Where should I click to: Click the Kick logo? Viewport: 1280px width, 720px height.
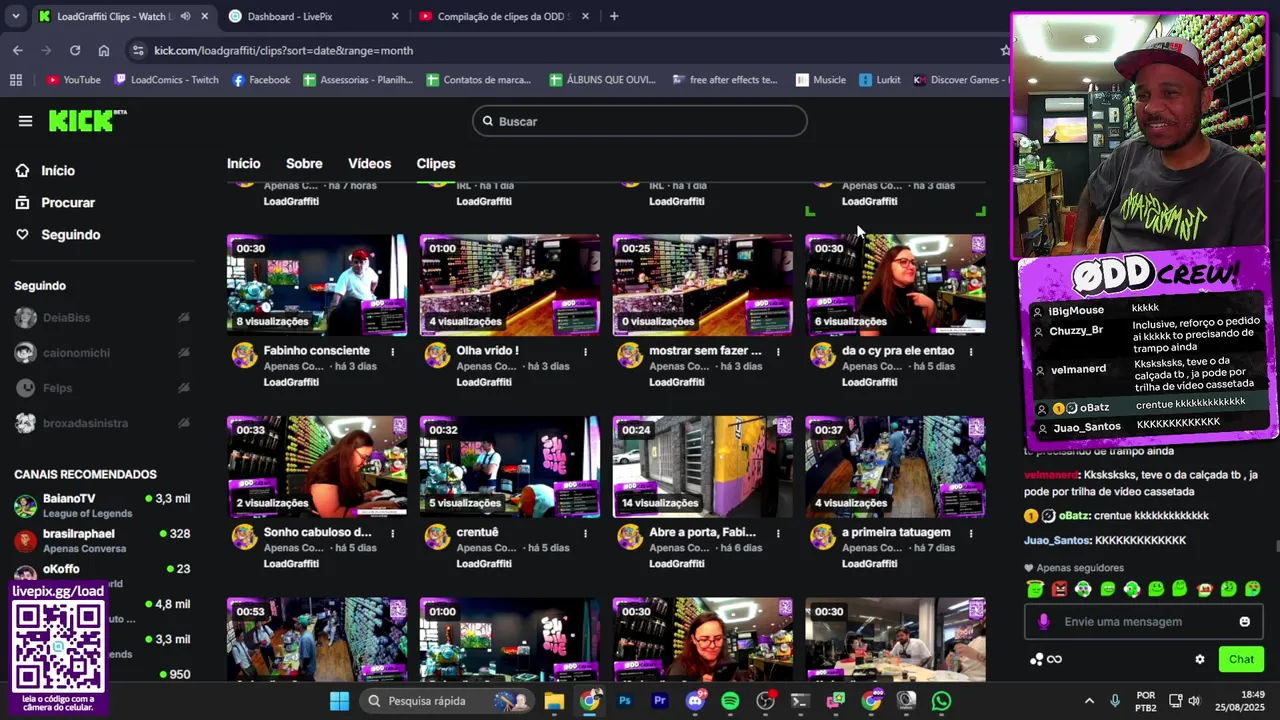[87, 120]
